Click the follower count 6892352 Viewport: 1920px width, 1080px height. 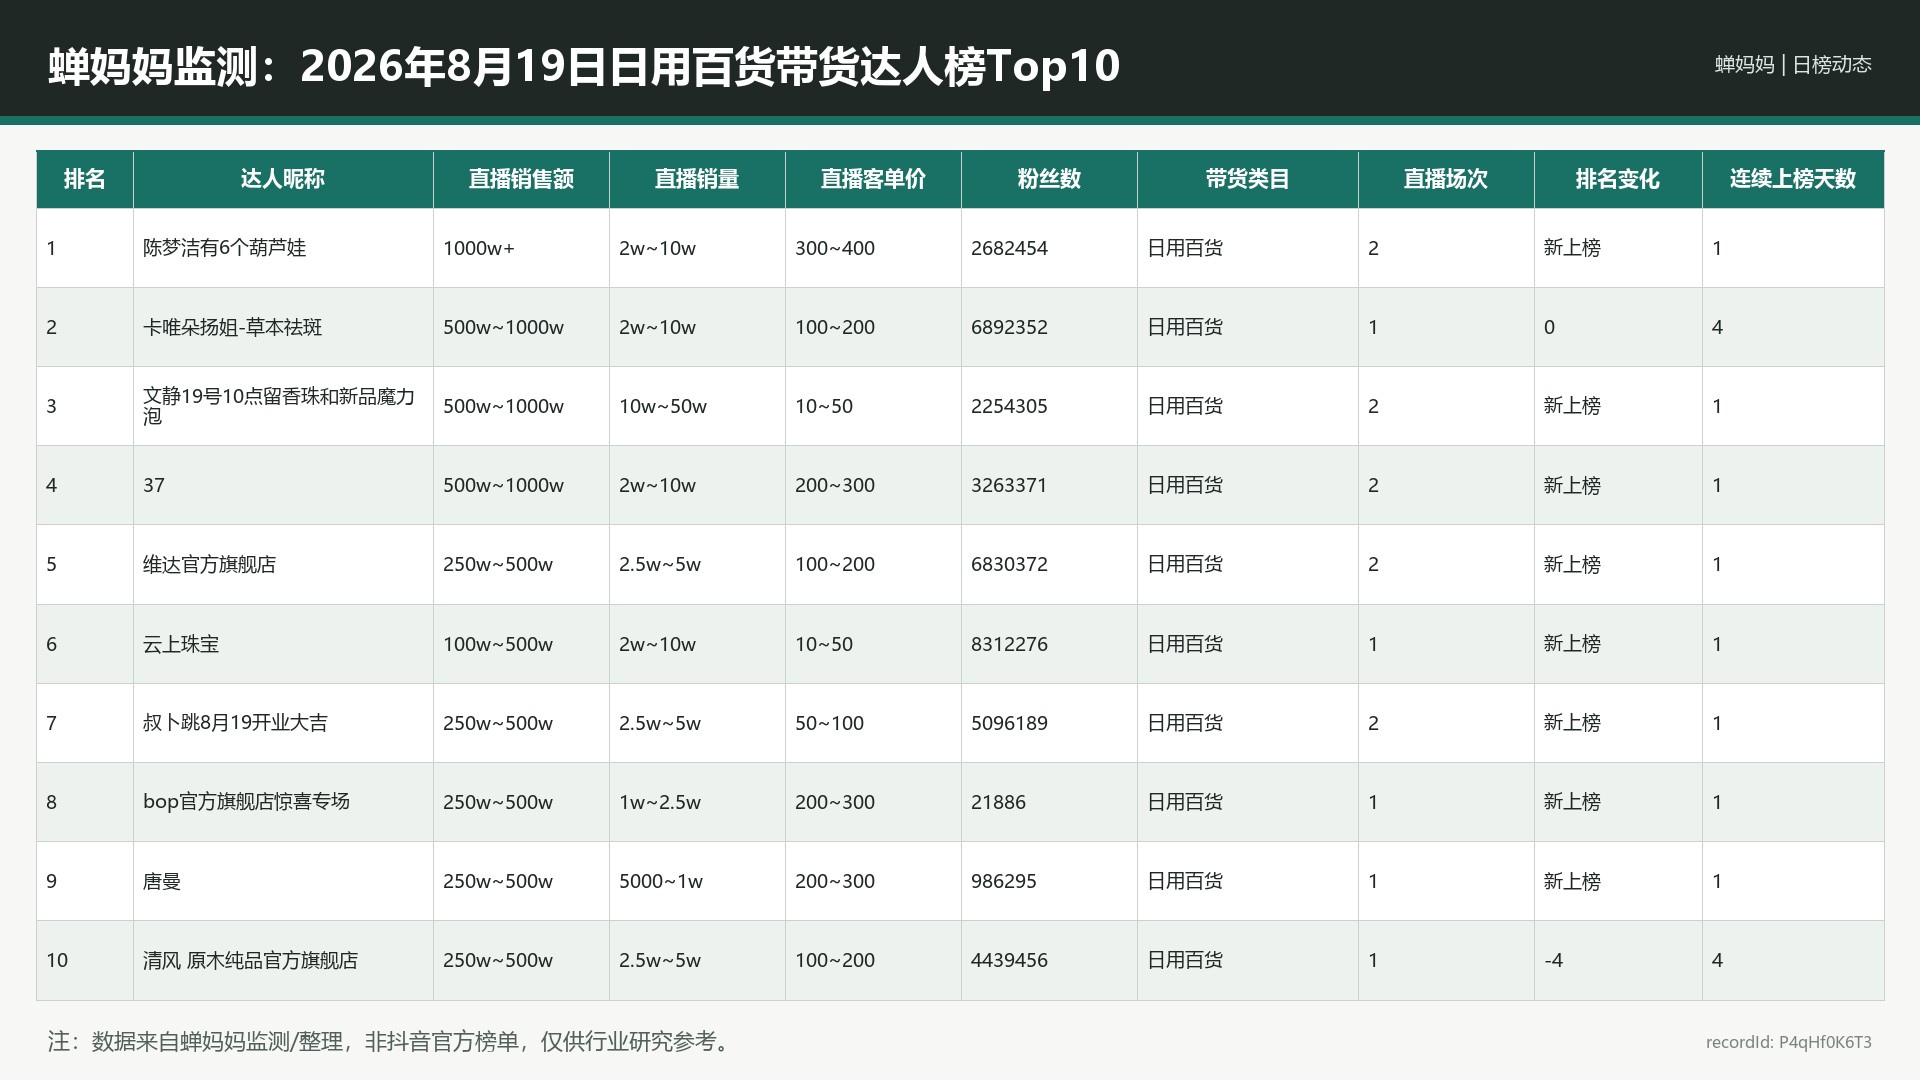click(1010, 327)
